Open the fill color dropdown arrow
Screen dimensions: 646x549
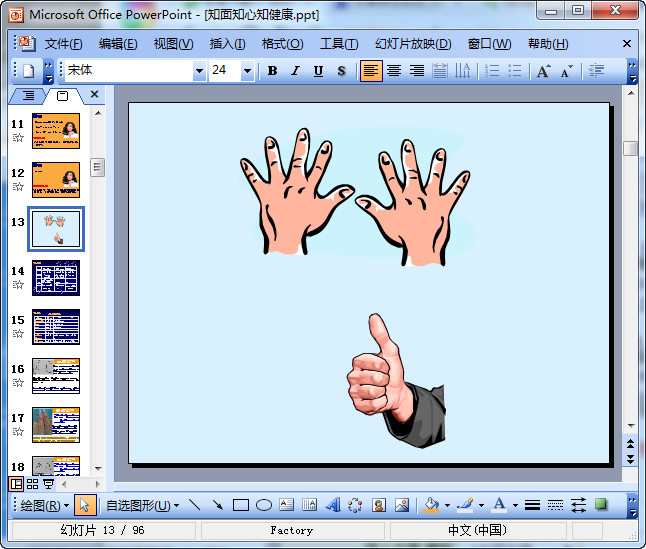(x=447, y=505)
